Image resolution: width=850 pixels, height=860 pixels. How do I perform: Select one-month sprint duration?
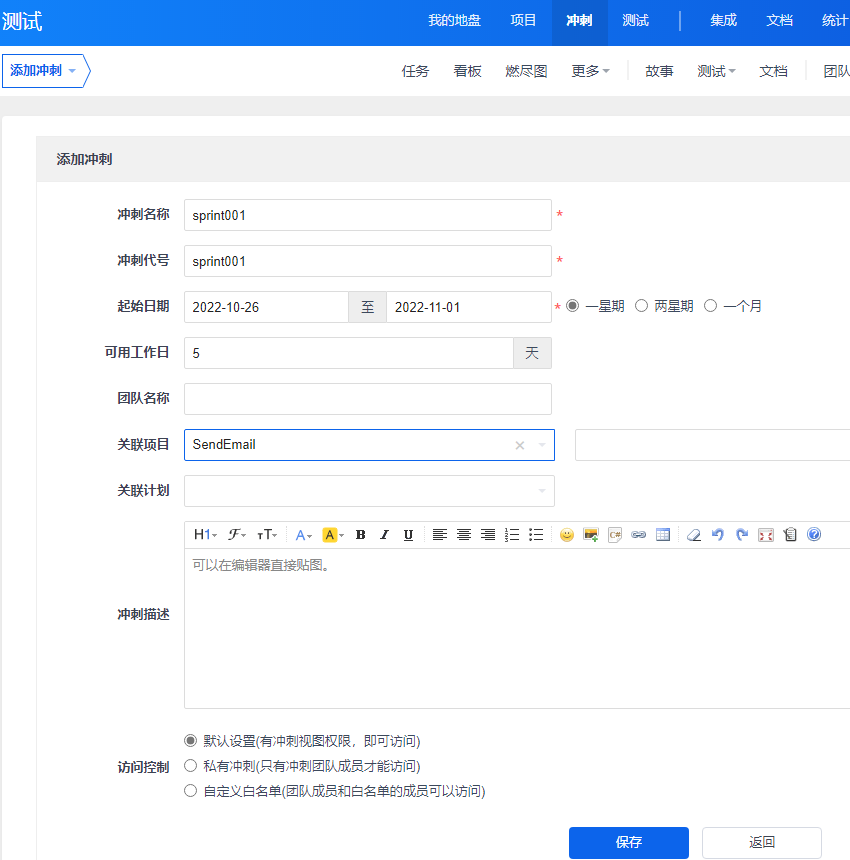711,306
